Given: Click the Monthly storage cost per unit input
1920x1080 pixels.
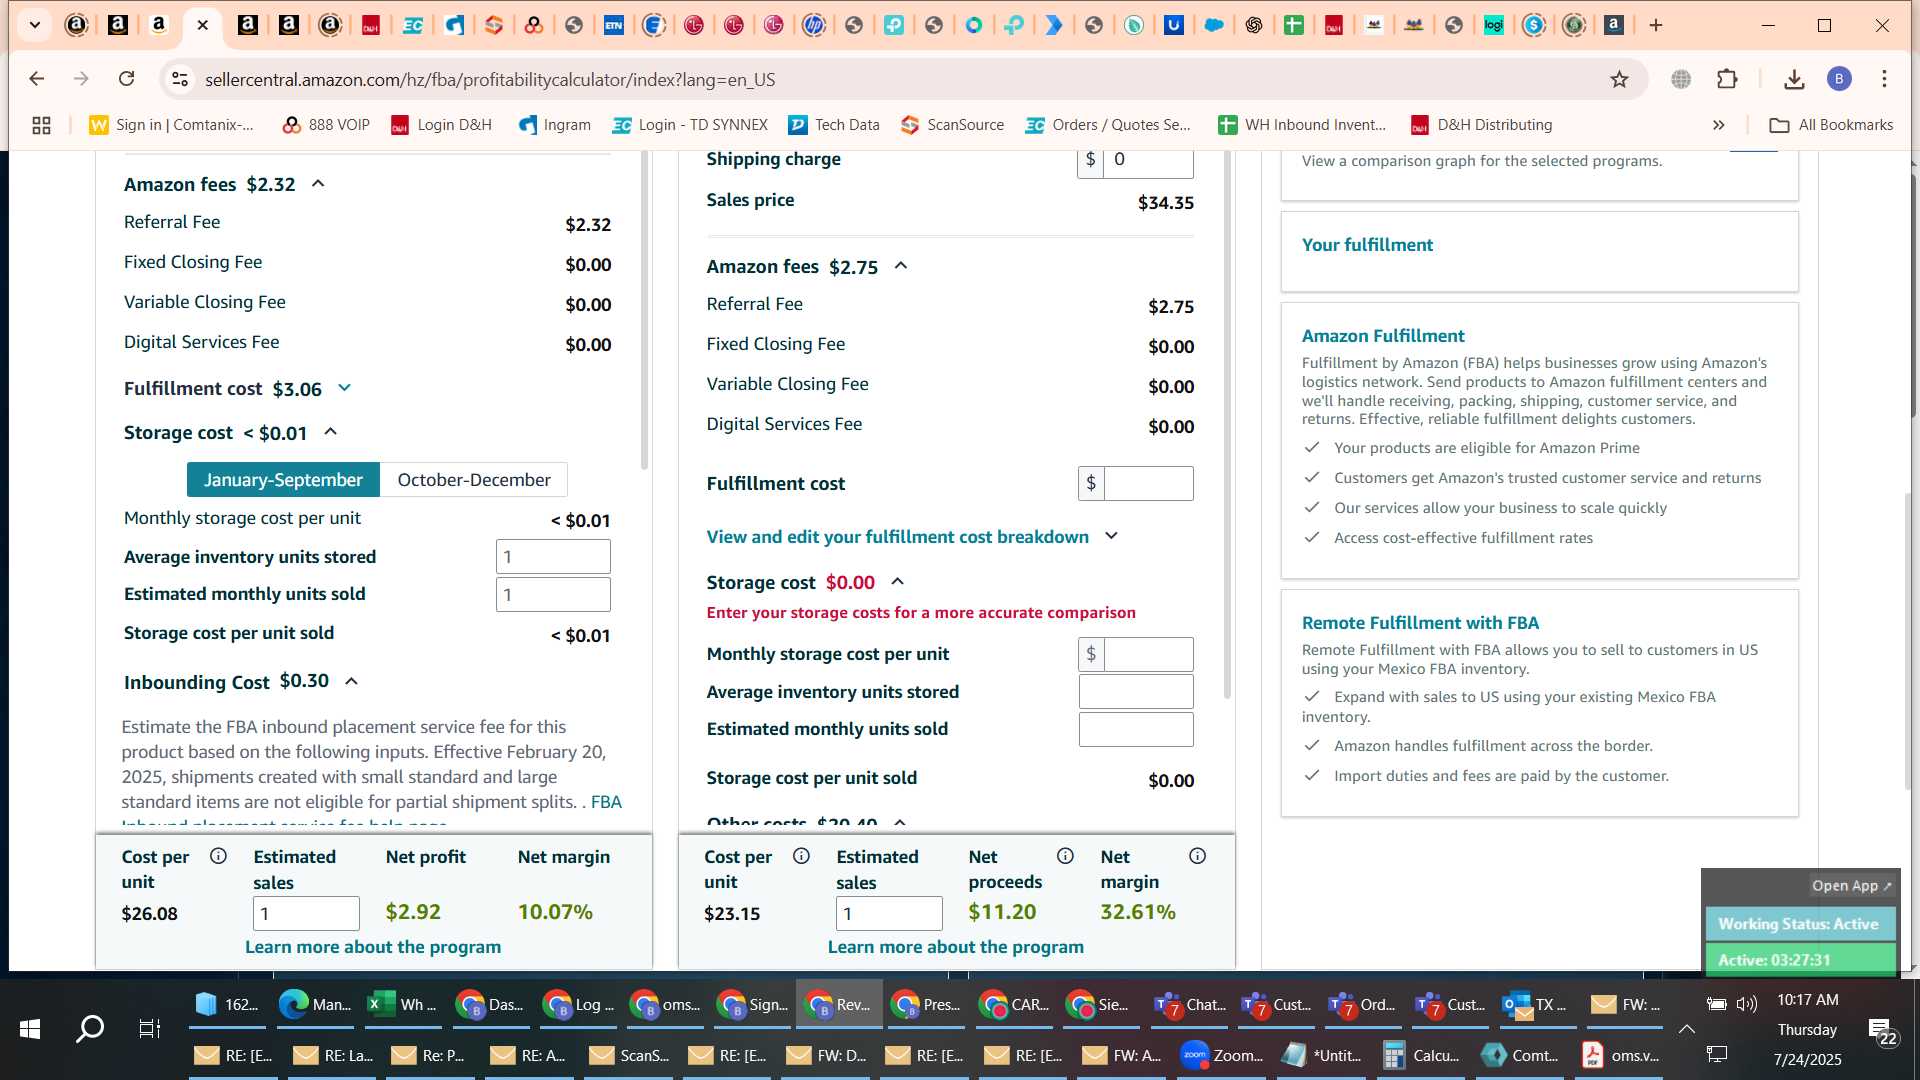Looking at the screenshot, I should (x=1148, y=655).
